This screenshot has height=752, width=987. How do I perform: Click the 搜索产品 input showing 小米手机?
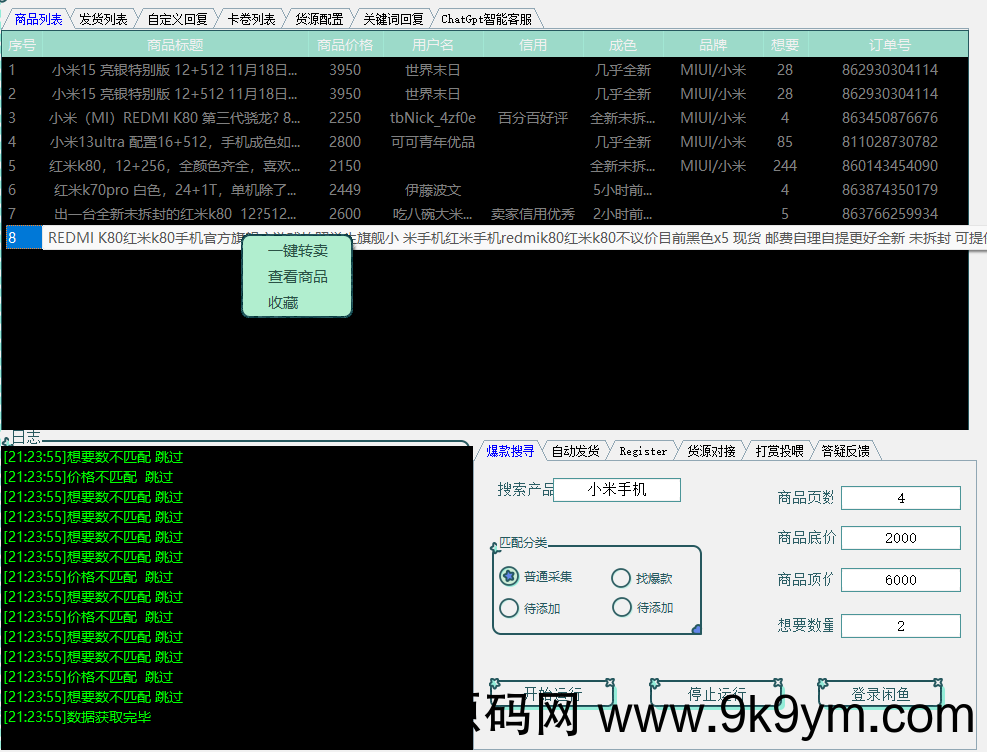(616, 490)
